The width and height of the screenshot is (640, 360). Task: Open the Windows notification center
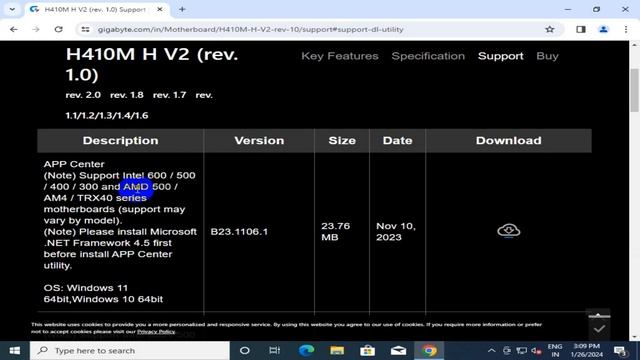tap(621, 351)
